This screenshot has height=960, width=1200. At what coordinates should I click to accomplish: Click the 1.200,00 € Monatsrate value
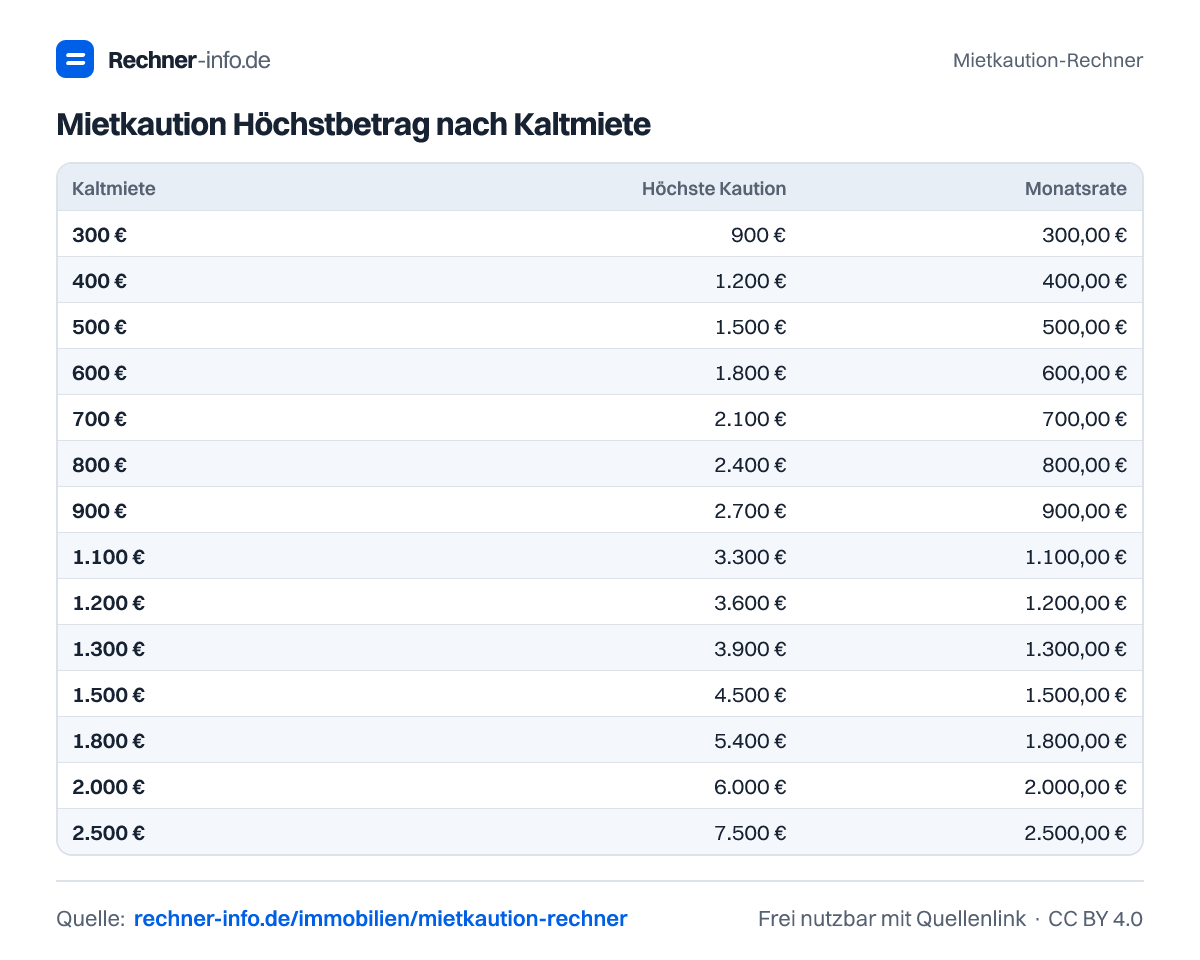[x=1076, y=603]
